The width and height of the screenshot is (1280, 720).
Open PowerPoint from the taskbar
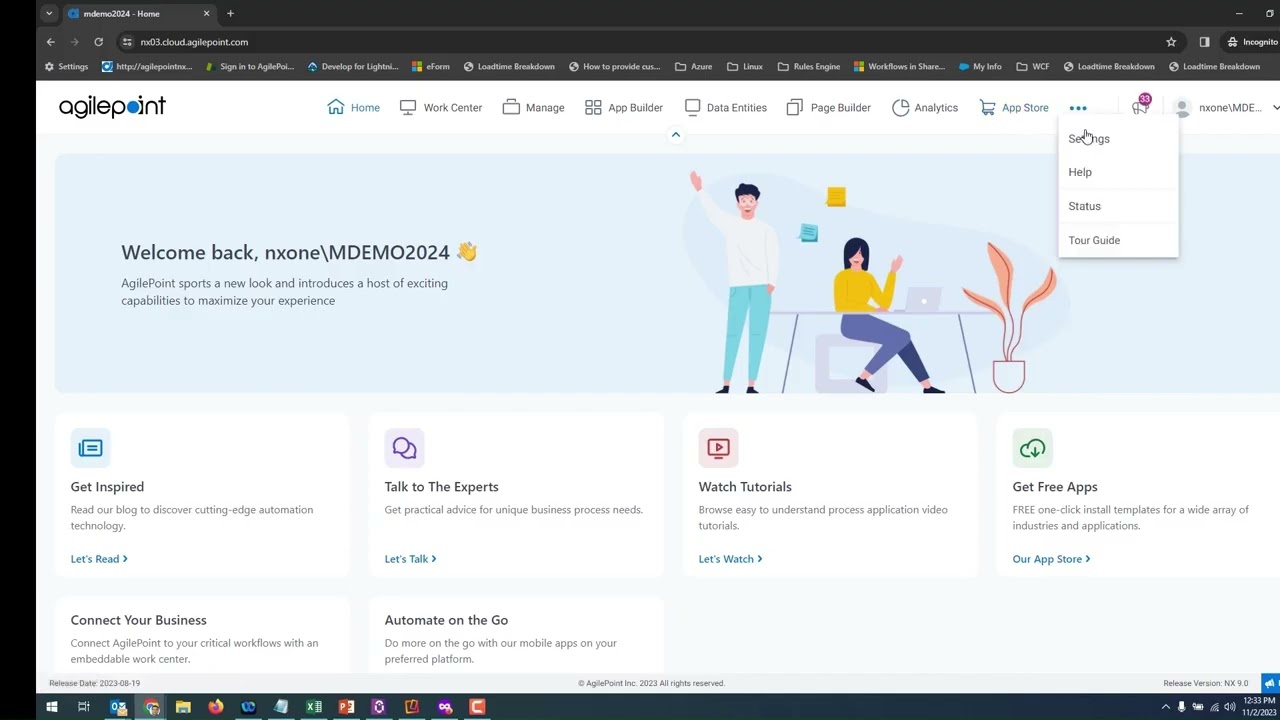coord(347,707)
